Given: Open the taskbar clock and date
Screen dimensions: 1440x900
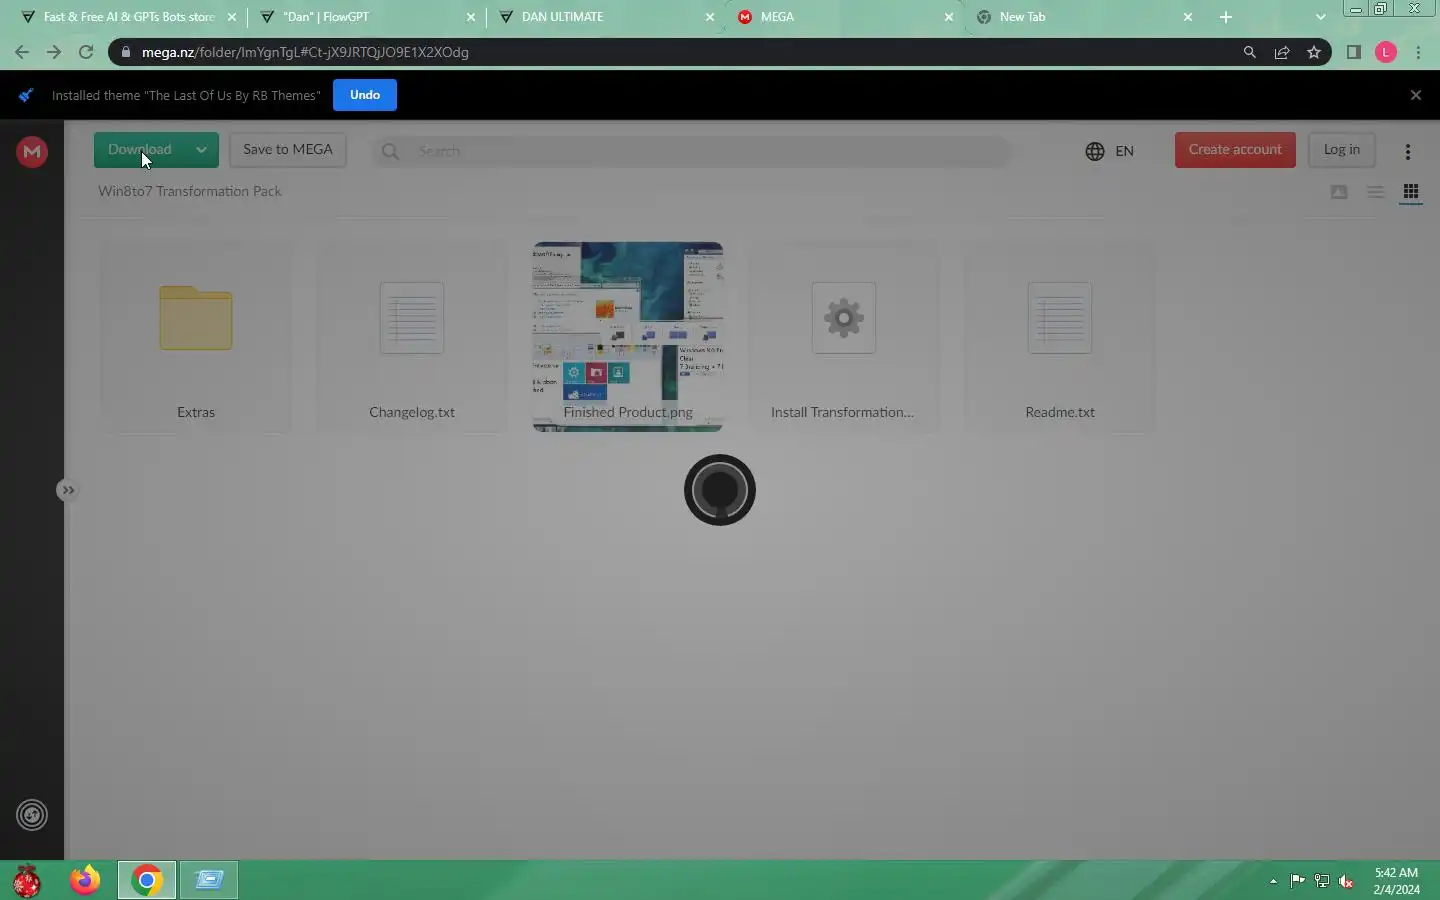Looking at the screenshot, I should [1396, 881].
